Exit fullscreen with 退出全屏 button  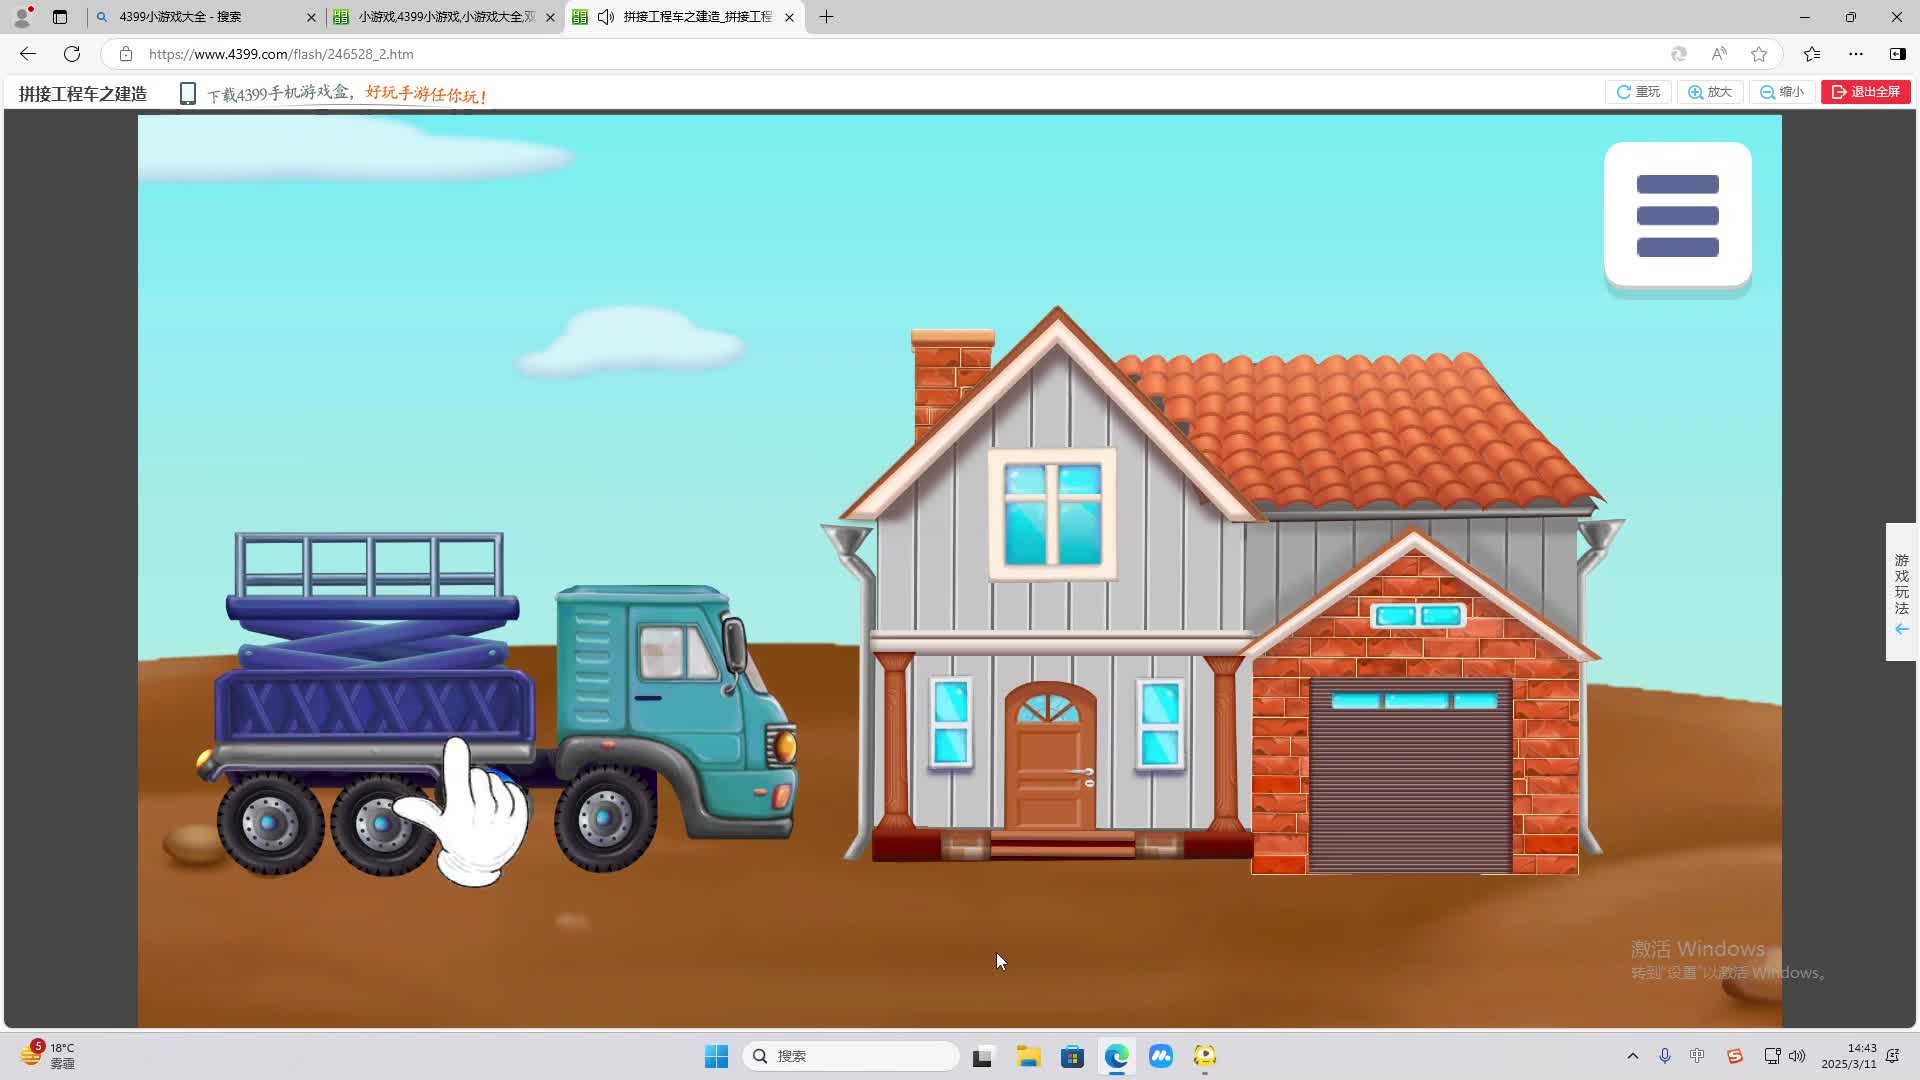[x=1865, y=92]
